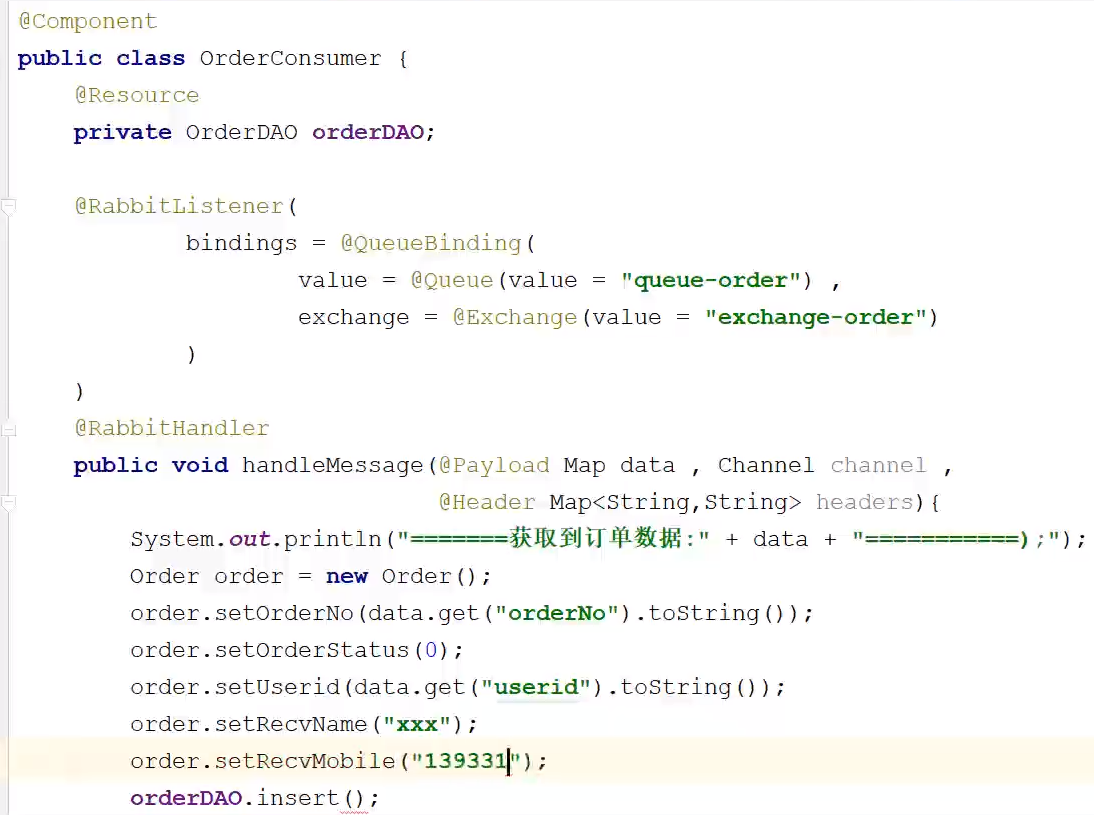This screenshot has height=815, width=1094.
Task: Click the "orderNo" string literal
Action: (x=557, y=613)
